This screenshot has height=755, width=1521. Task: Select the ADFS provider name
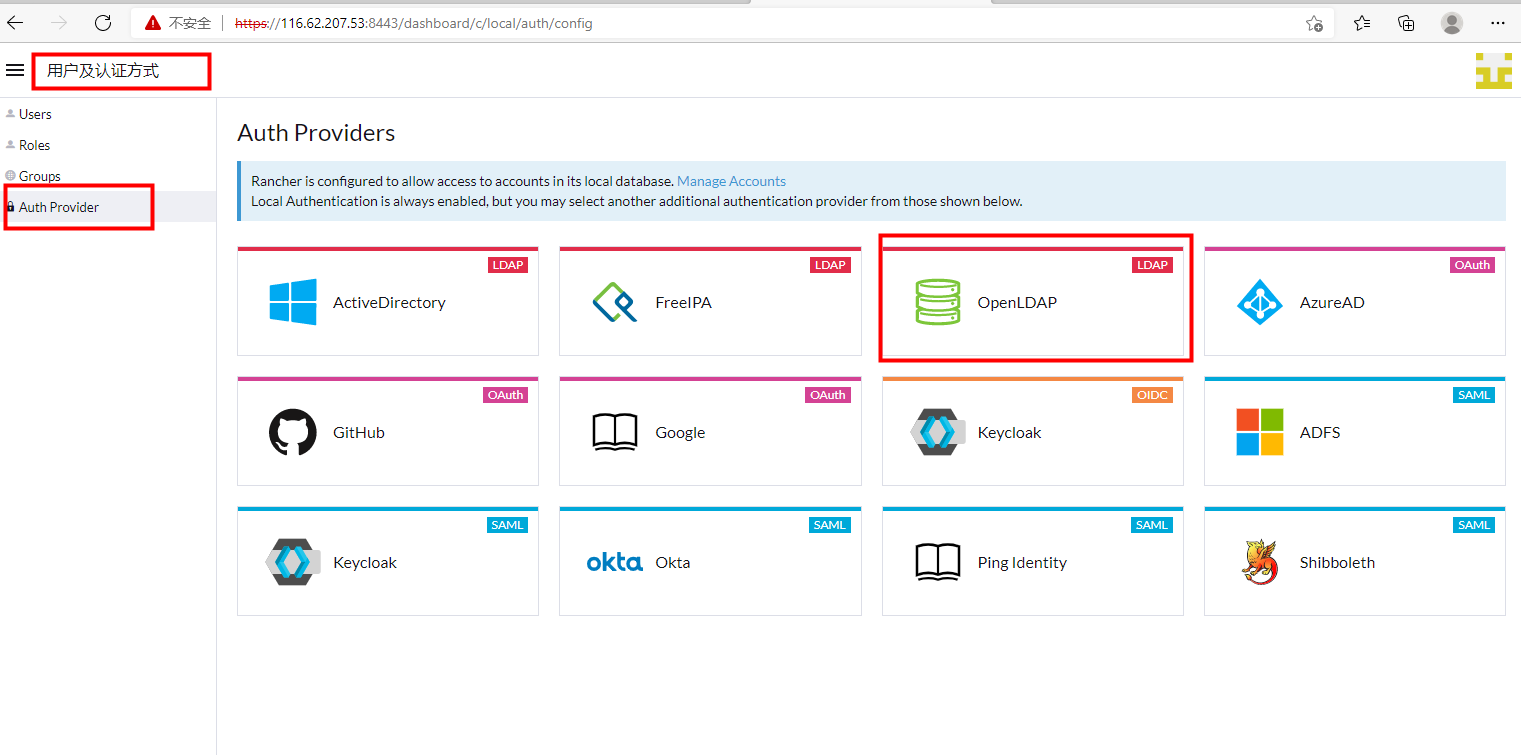[1320, 432]
